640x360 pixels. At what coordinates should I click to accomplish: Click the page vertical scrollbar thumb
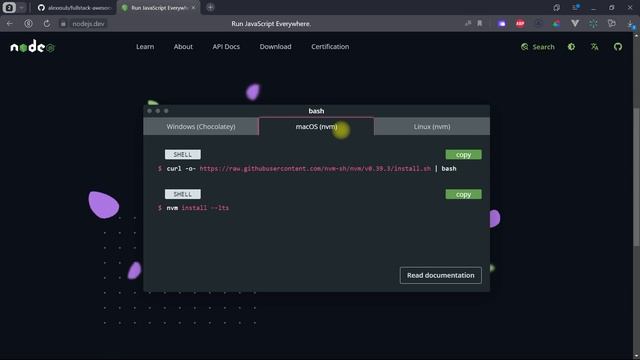pyautogui.click(x=636, y=177)
